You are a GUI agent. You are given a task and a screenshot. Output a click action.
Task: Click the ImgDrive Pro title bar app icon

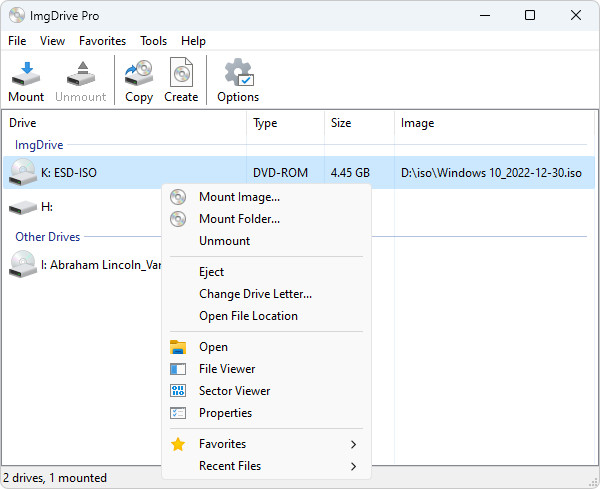(17, 15)
